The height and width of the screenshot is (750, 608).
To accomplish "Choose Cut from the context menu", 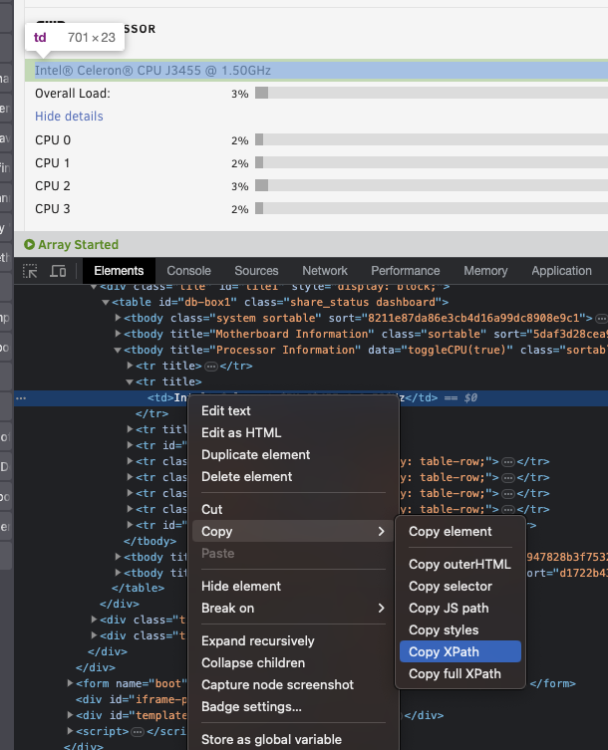I will [x=293, y=509].
